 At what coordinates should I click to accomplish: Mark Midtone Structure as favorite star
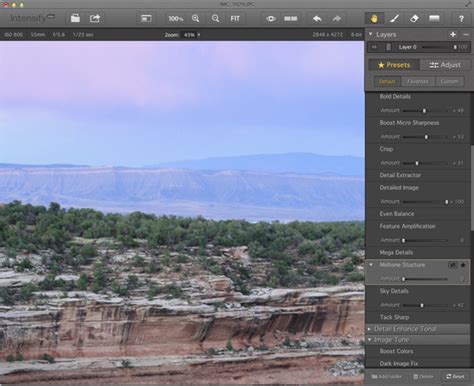(x=463, y=265)
